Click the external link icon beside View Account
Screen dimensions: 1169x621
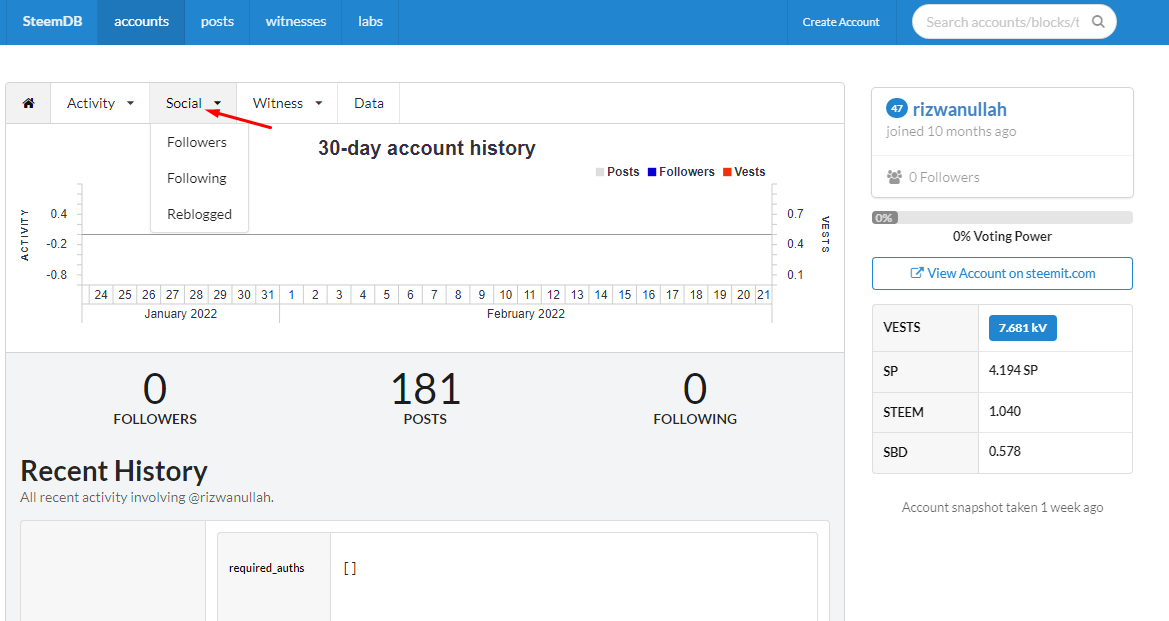[917, 273]
